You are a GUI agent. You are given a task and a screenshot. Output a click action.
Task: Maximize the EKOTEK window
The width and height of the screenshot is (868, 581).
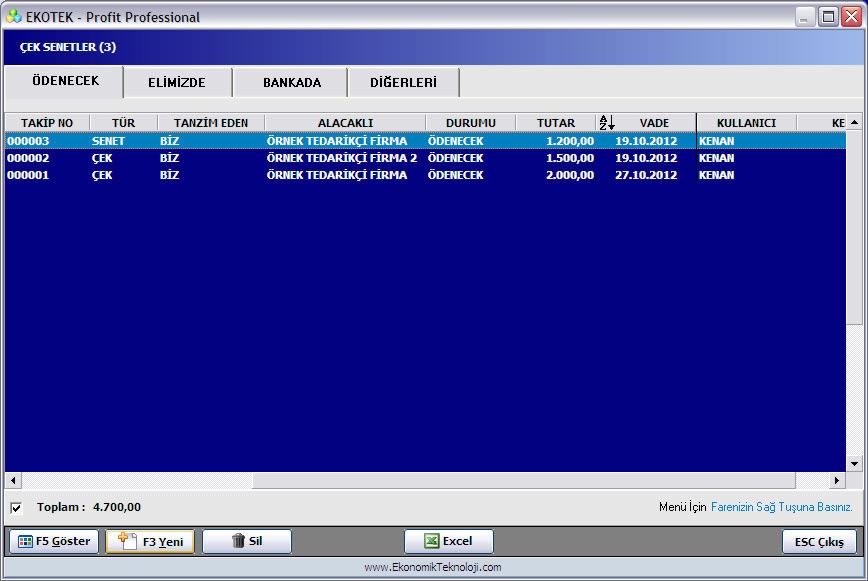point(828,17)
